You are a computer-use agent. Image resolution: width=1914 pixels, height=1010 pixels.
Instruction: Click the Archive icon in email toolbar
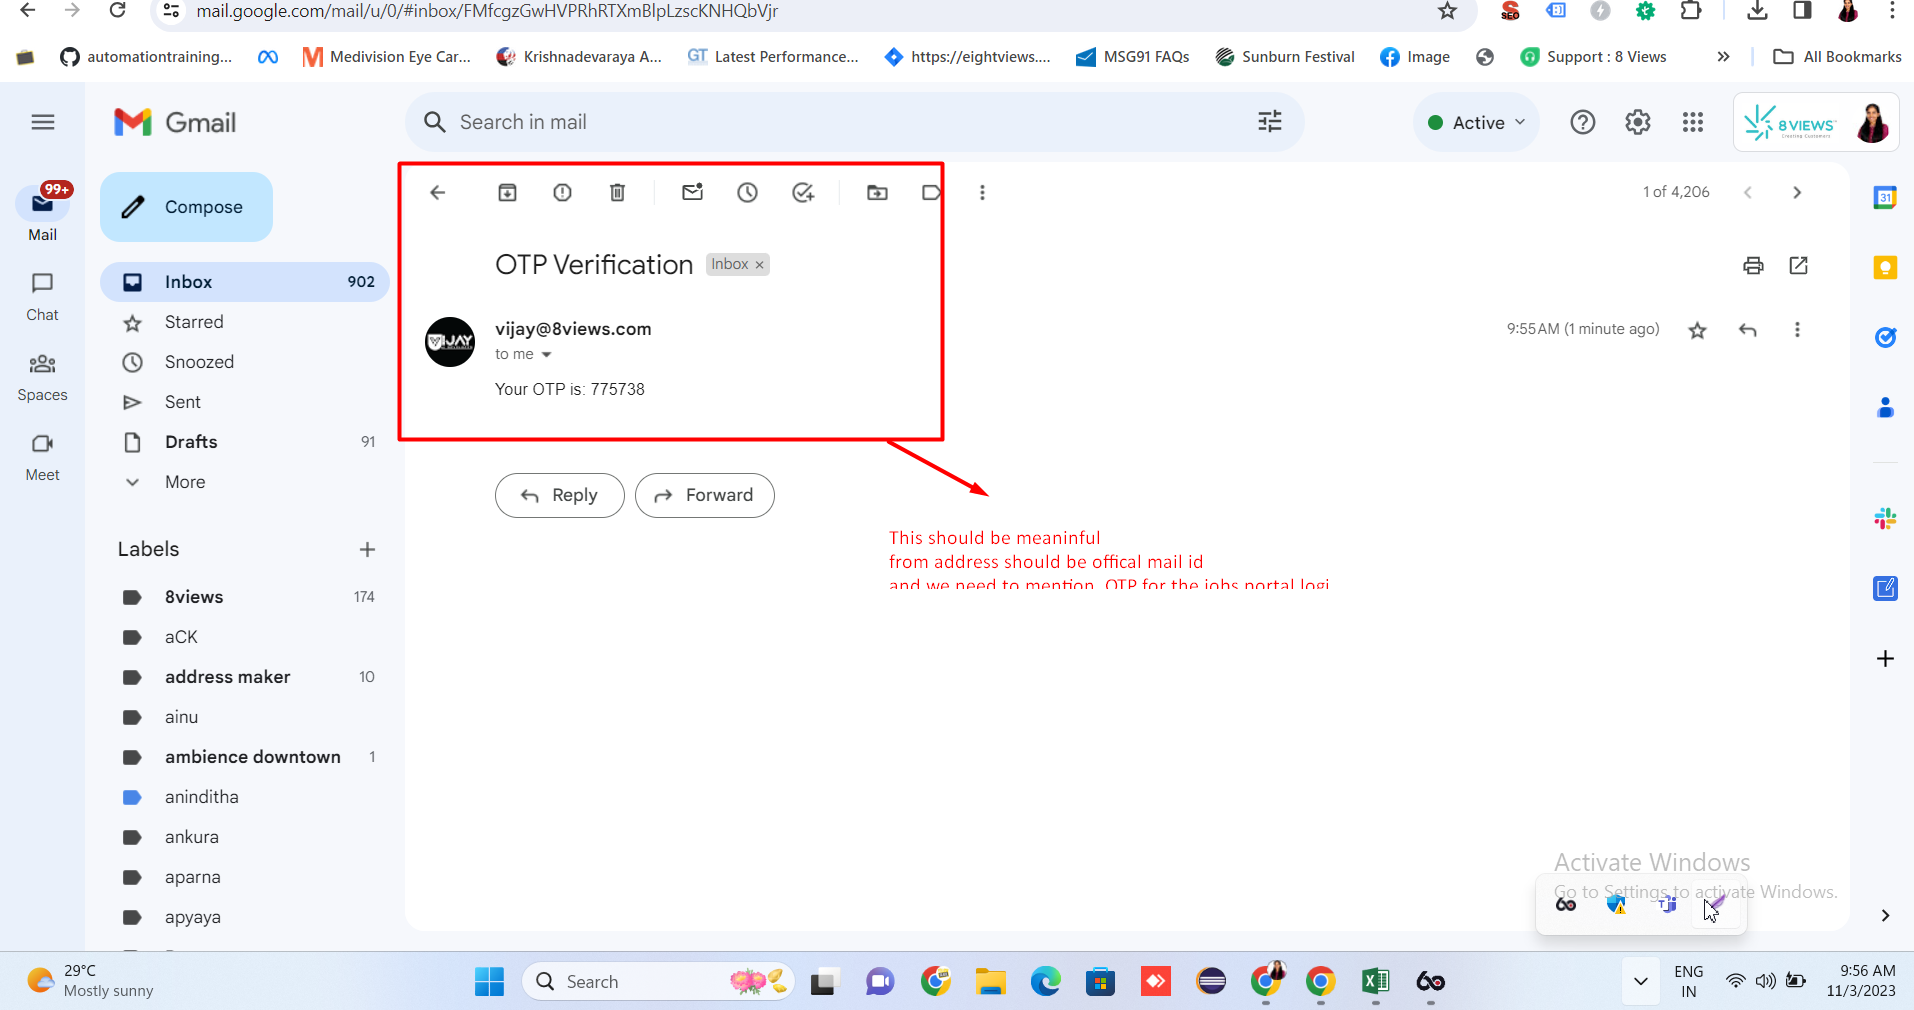507,193
